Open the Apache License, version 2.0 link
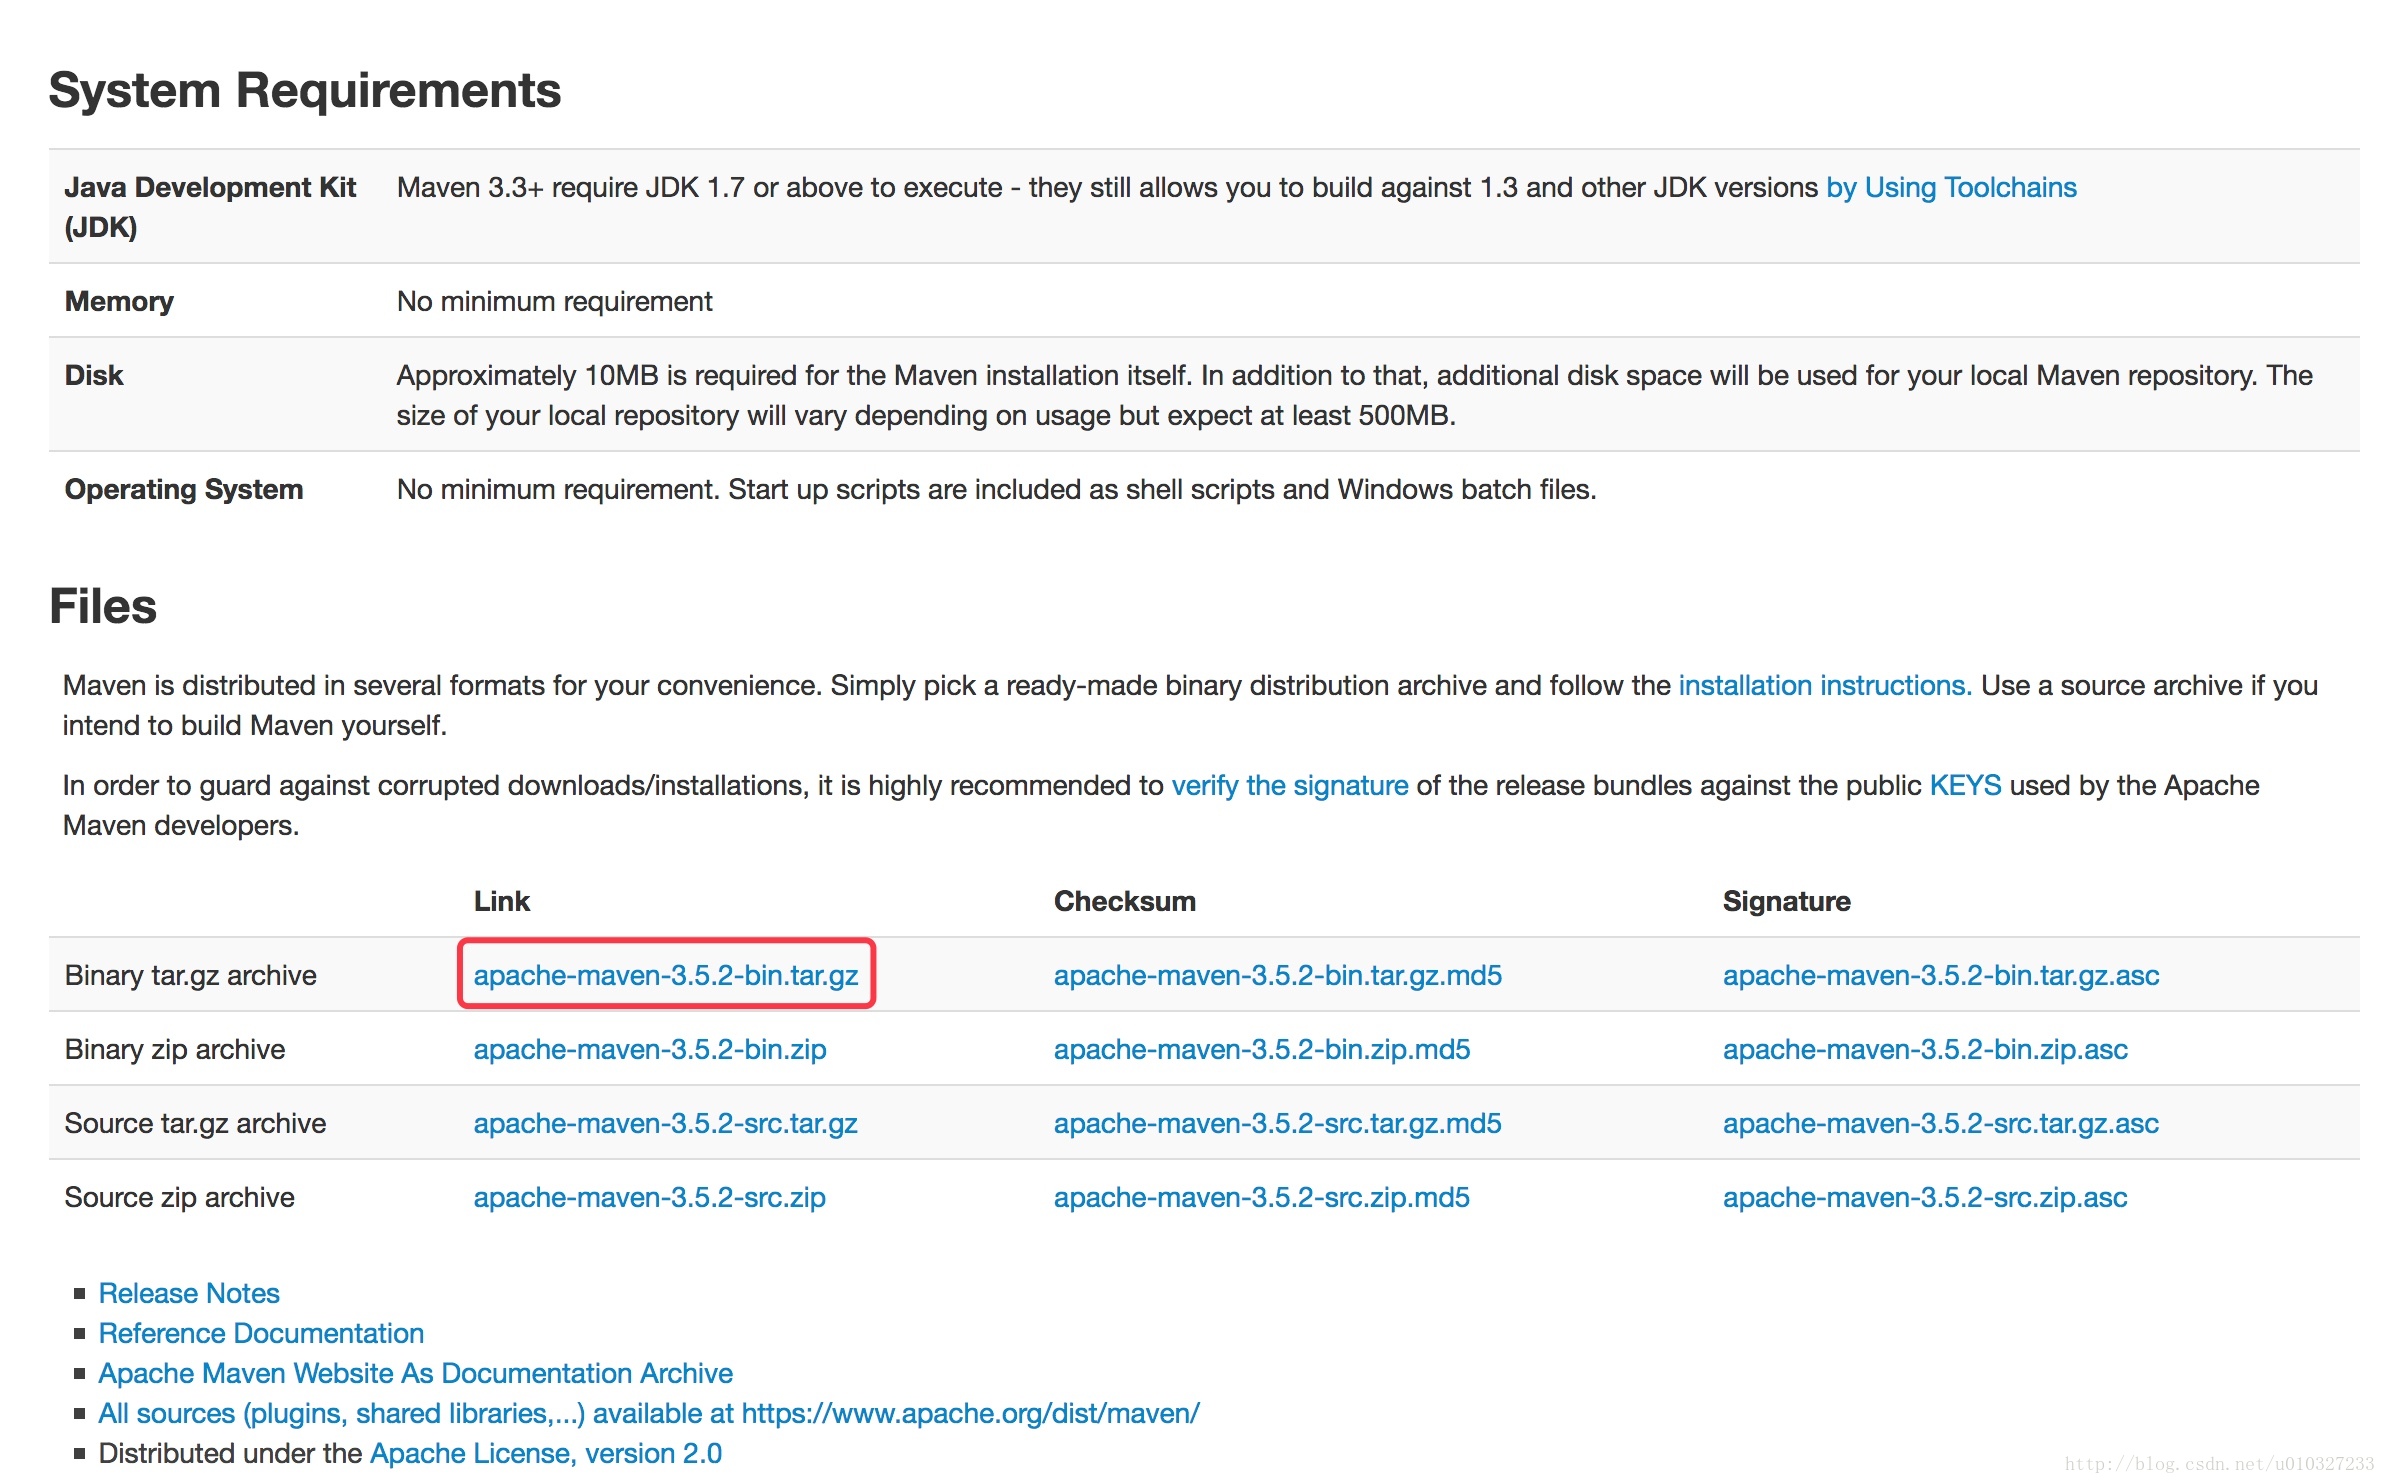 [546, 1453]
